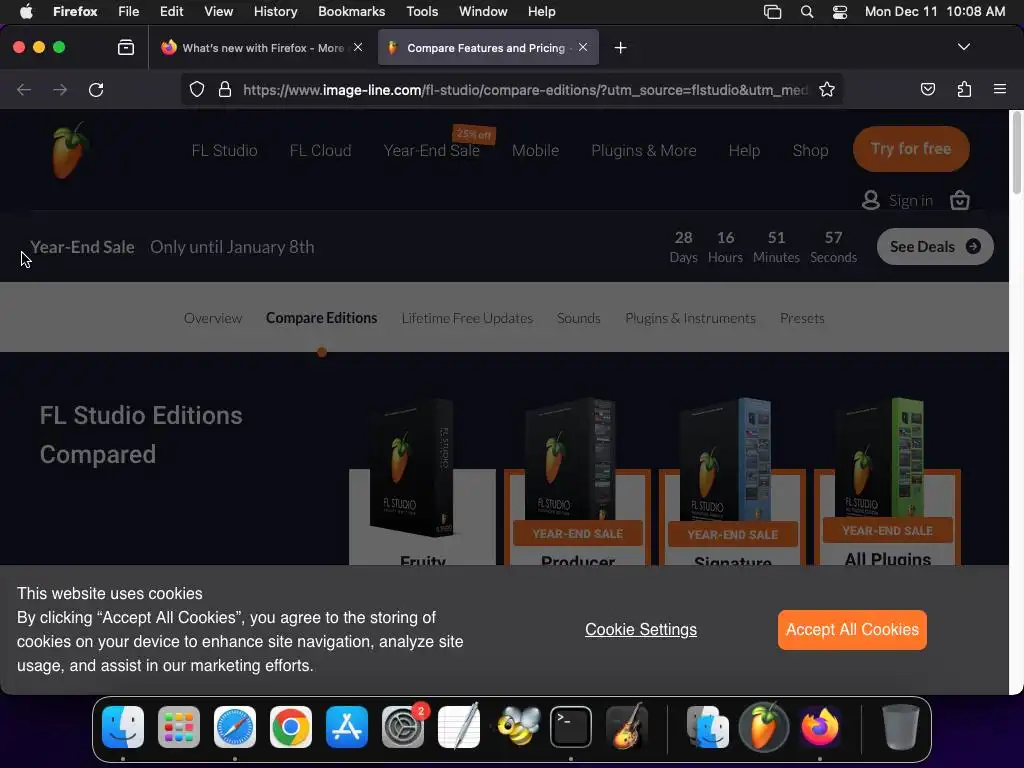Open the Sounds sub-navigation tab
Image resolution: width=1024 pixels, height=768 pixels.
click(579, 318)
